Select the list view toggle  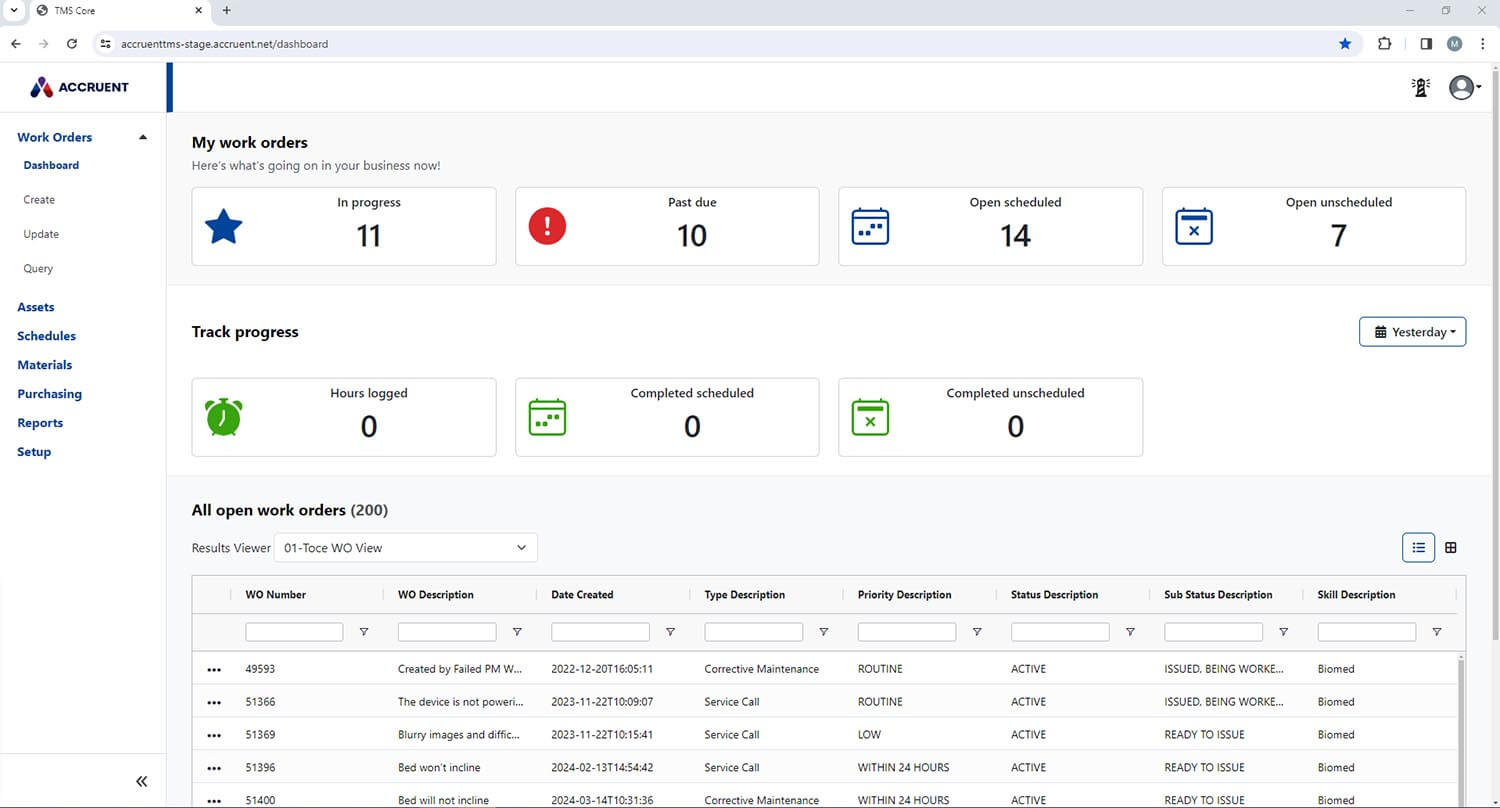pyautogui.click(x=1418, y=547)
